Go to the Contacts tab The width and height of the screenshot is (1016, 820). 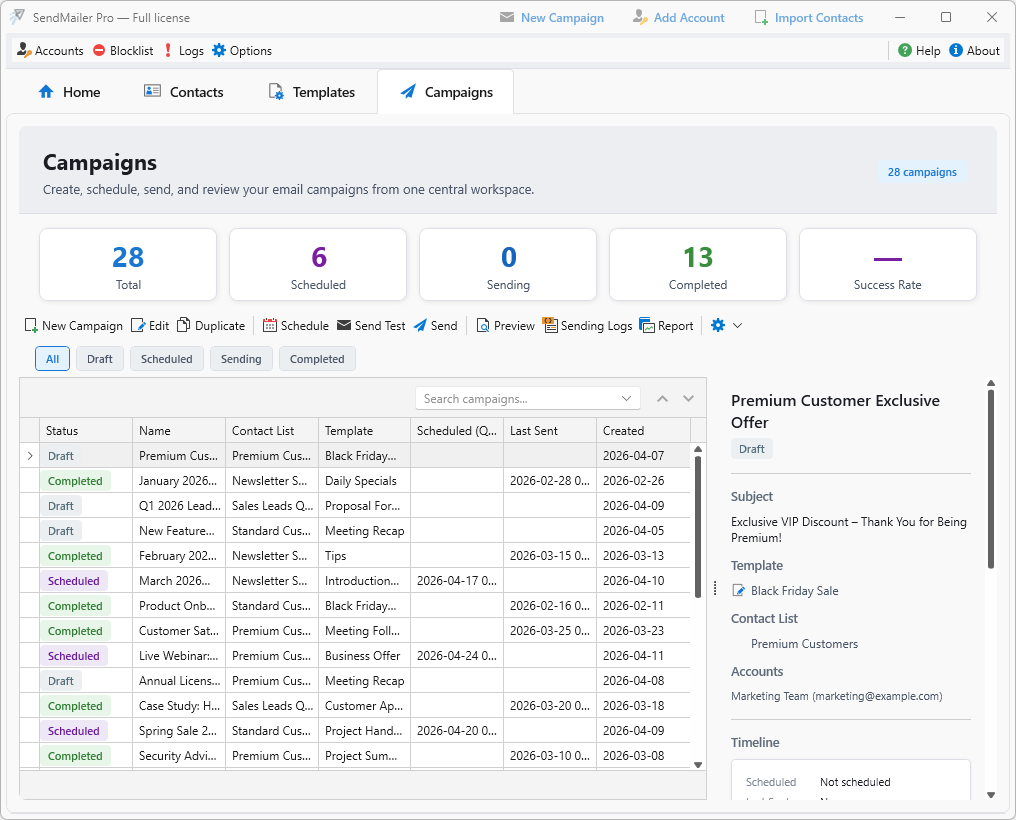point(184,91)
